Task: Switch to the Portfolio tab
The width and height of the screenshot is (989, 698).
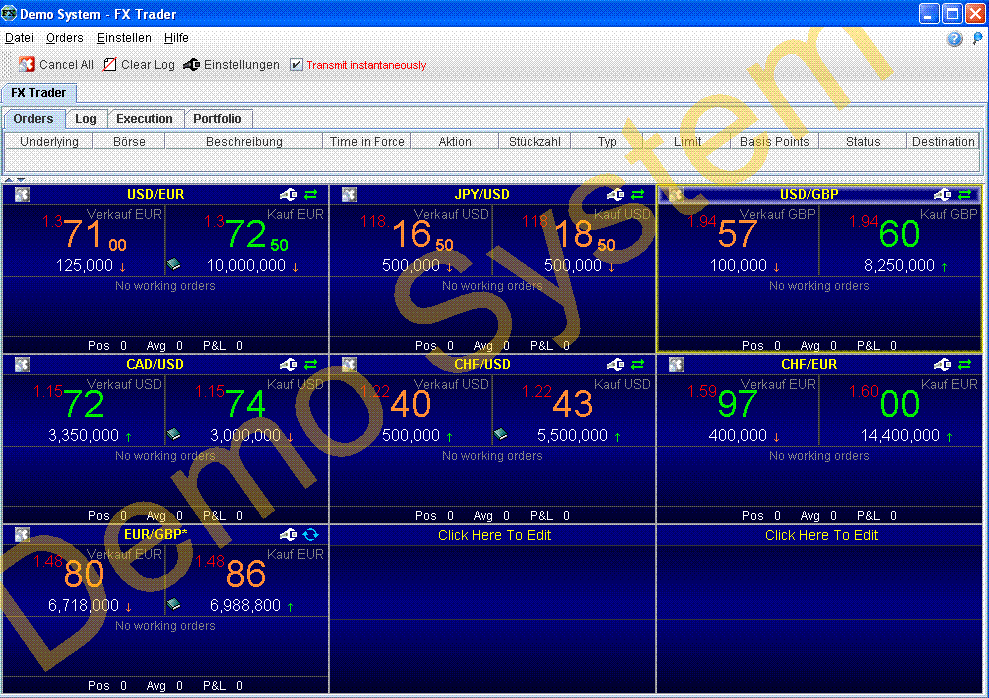Action: [217, 119]
